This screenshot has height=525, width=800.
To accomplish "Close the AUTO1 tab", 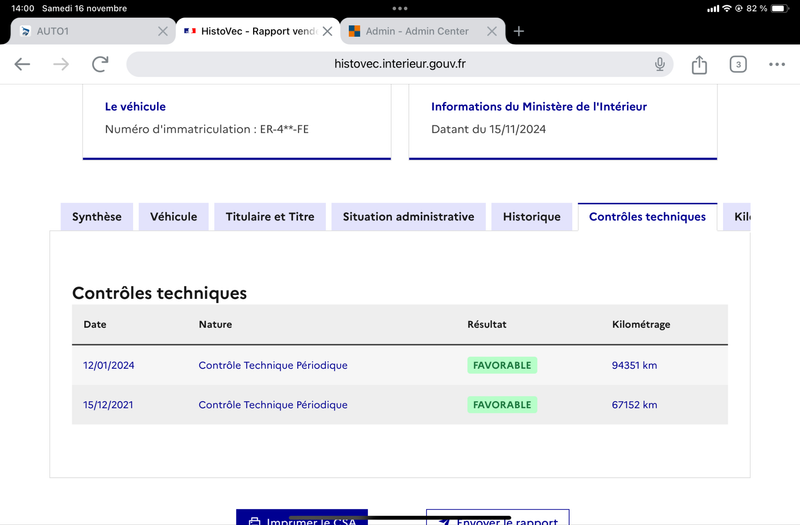I will [x=163, y=31].
